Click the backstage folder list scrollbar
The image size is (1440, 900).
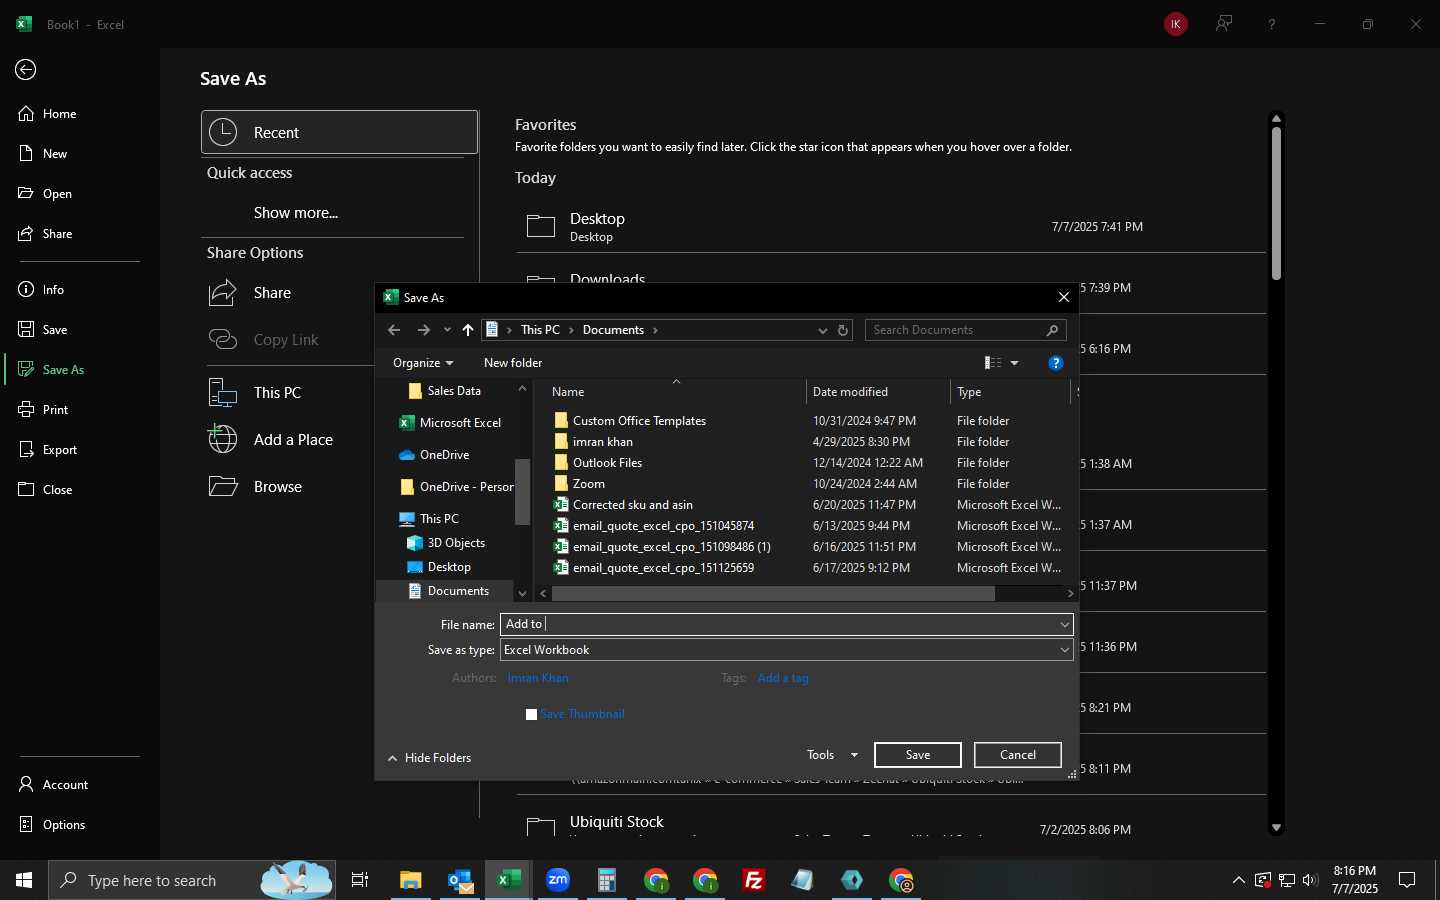click(1276, 203)
